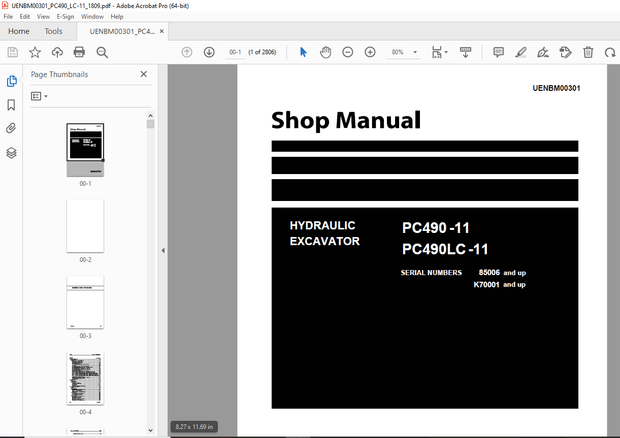This screenshot has height=438, width=620.
Task: Open the Edit menu
Action: (x=25, y=17)
